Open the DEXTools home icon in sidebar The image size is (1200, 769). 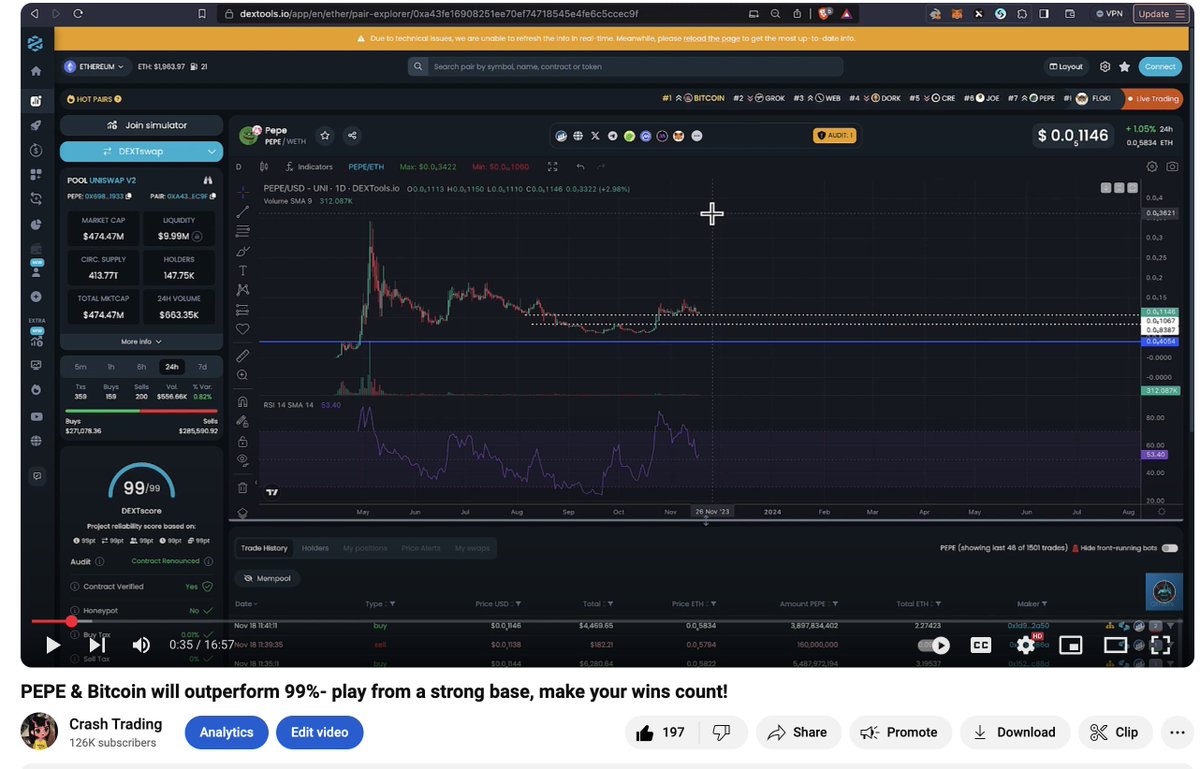tap(36, 72)
